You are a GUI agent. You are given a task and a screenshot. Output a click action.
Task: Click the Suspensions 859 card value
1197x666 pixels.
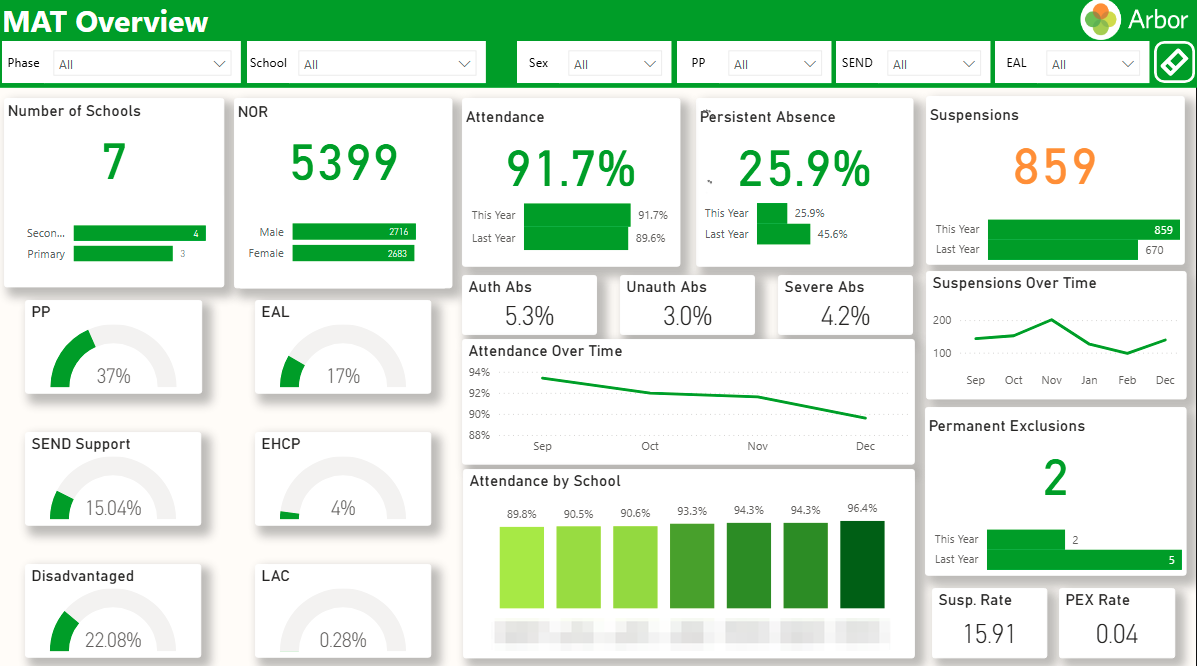tap(1054, 167)
